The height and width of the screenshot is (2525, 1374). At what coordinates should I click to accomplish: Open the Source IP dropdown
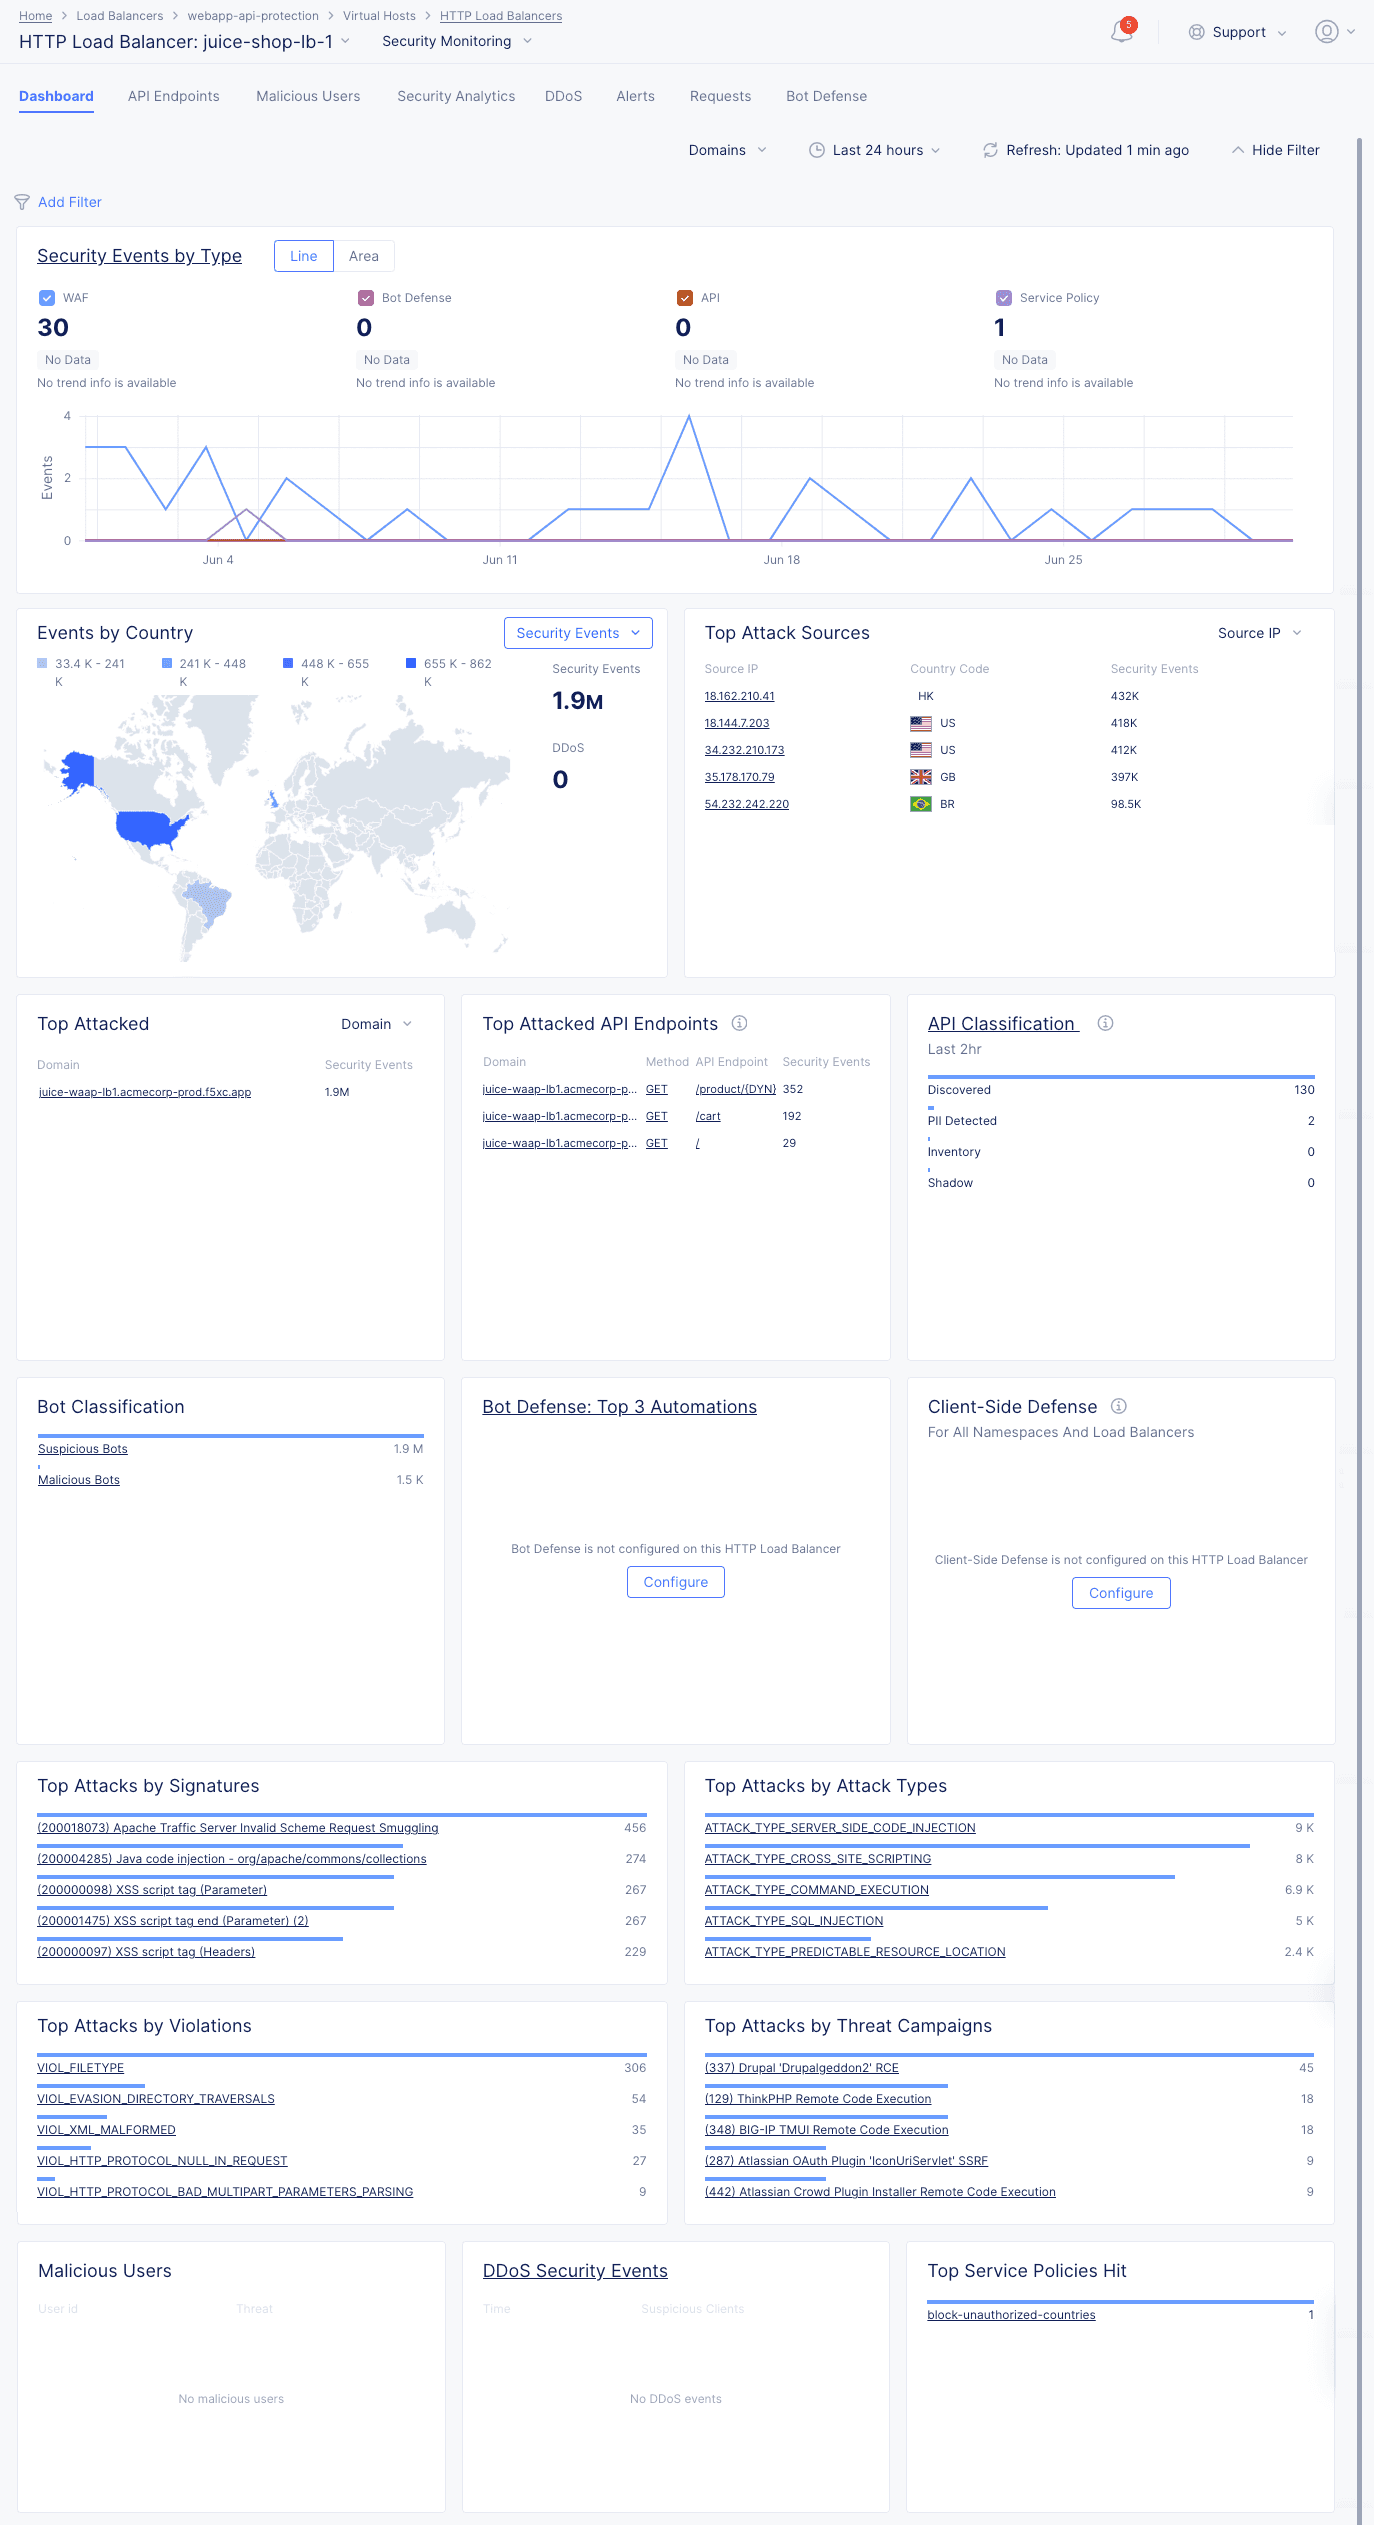tap(1259, 633)
